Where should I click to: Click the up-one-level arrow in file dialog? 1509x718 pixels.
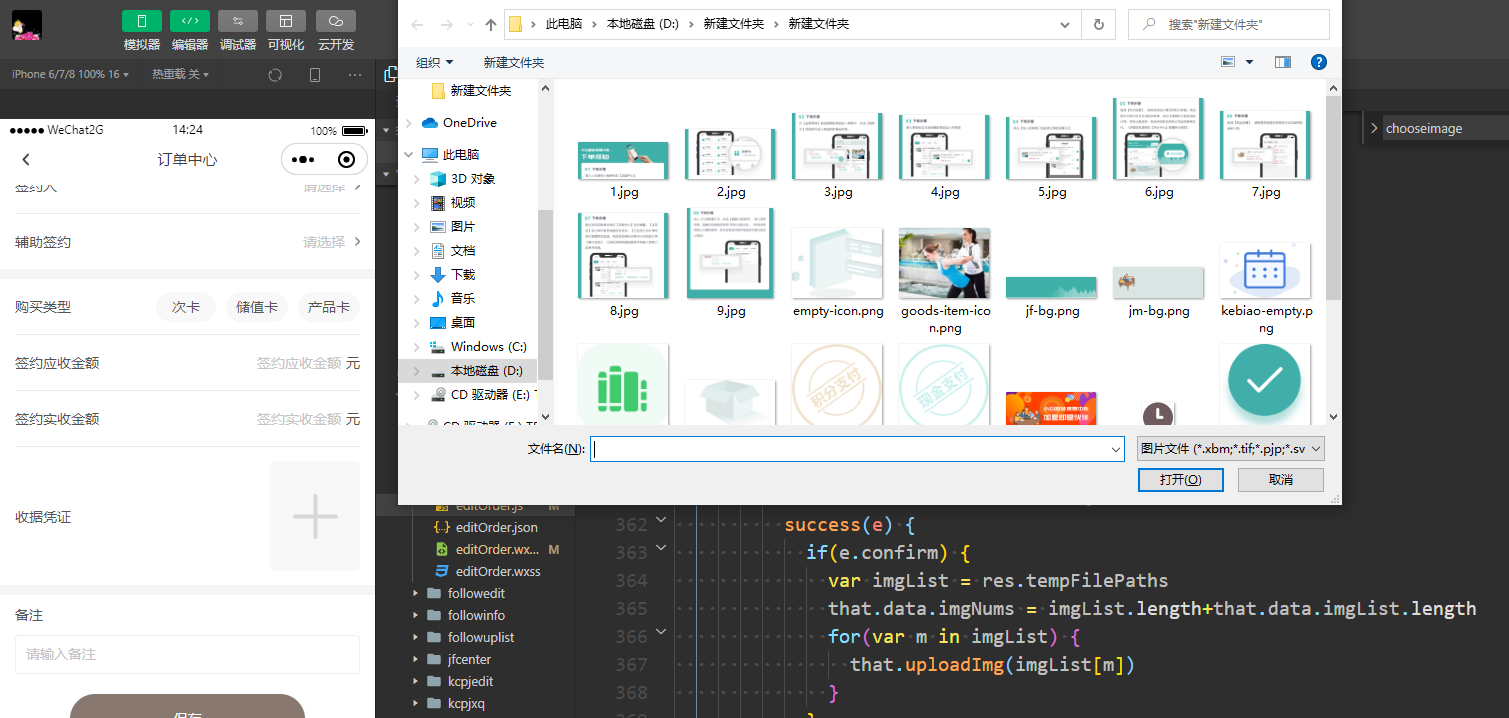(x=490, y=24)
